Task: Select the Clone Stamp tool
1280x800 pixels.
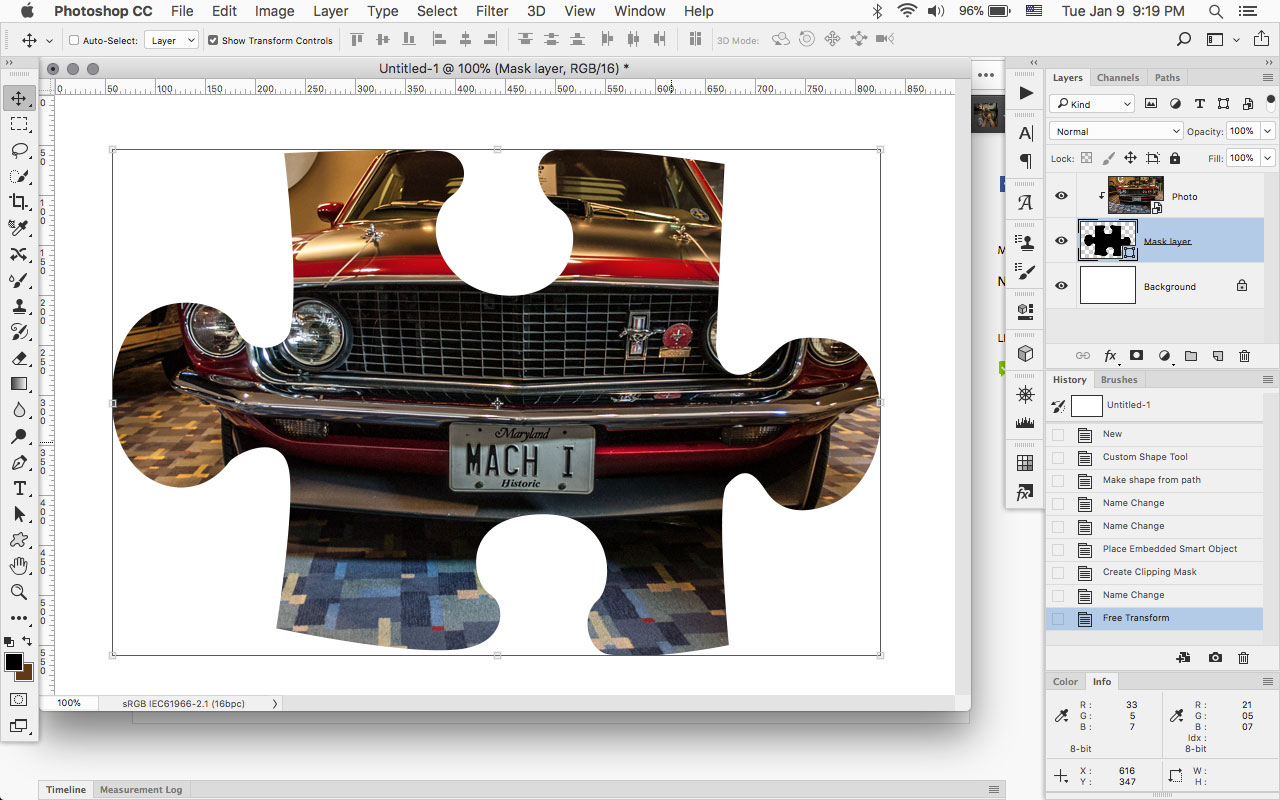Action: 19,306
